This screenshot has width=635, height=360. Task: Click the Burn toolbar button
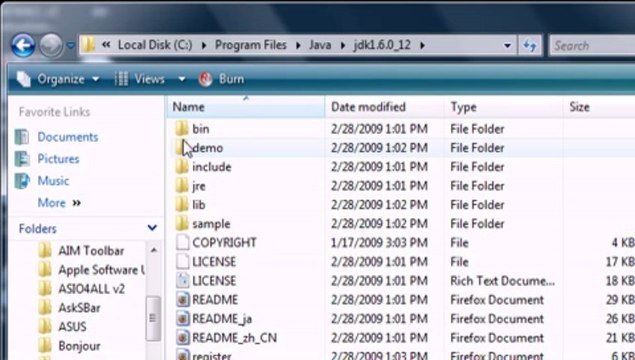coord(222,79)
